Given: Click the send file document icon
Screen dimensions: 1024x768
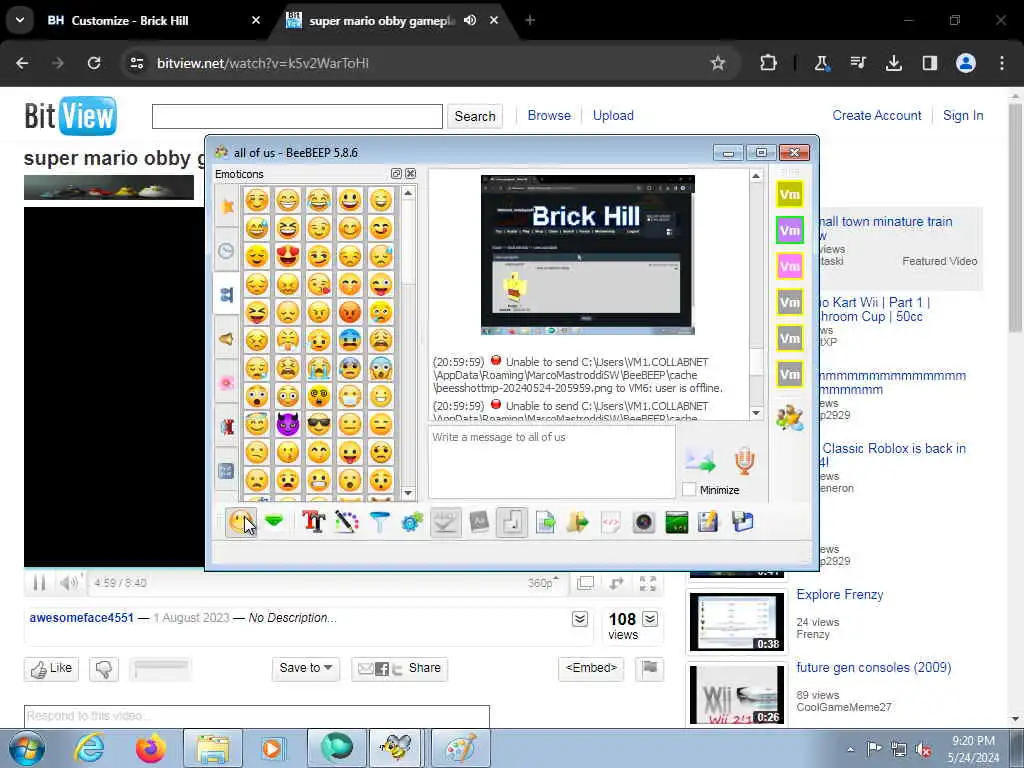Looking at the screenshot, I should [545, 522].
